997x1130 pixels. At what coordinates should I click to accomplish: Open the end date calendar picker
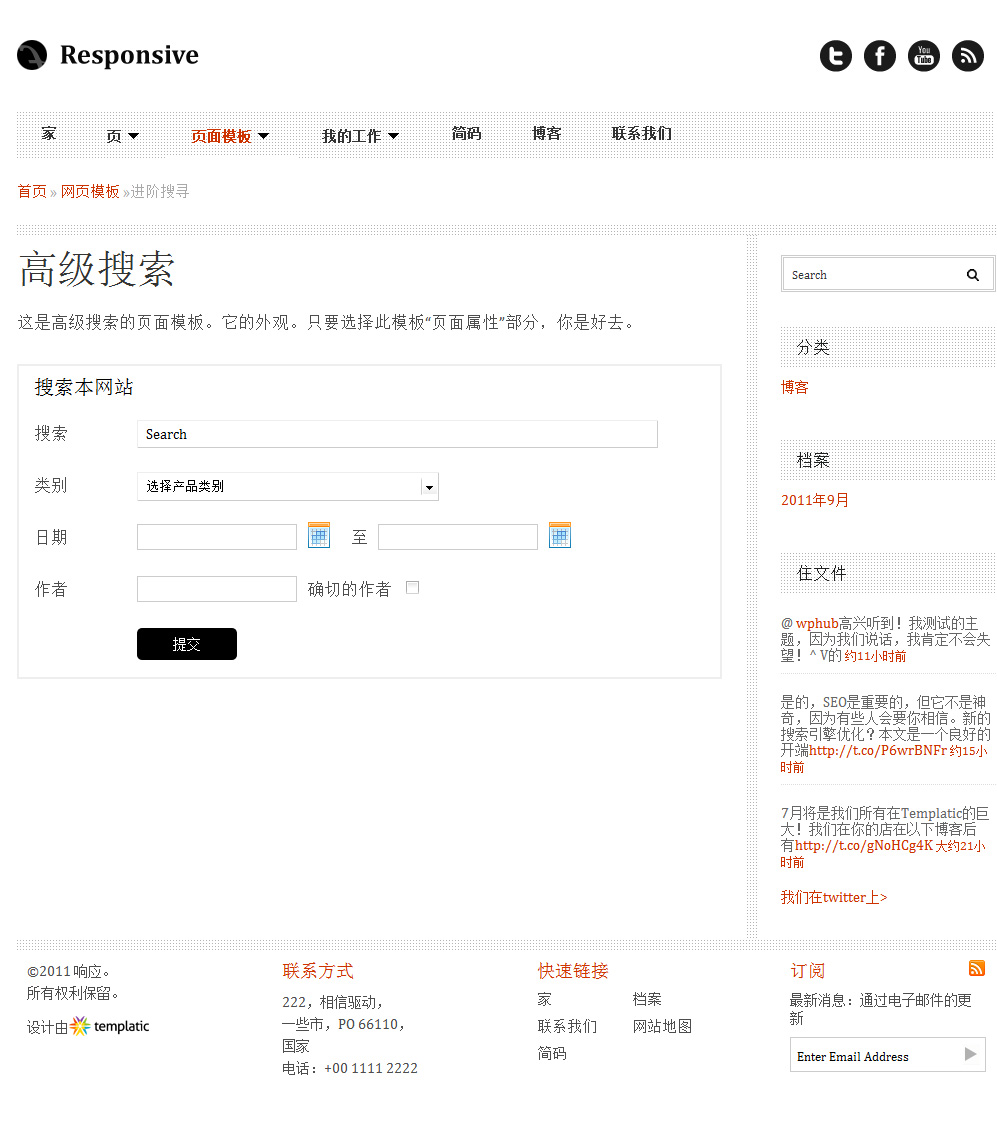[x=560, y=536]
